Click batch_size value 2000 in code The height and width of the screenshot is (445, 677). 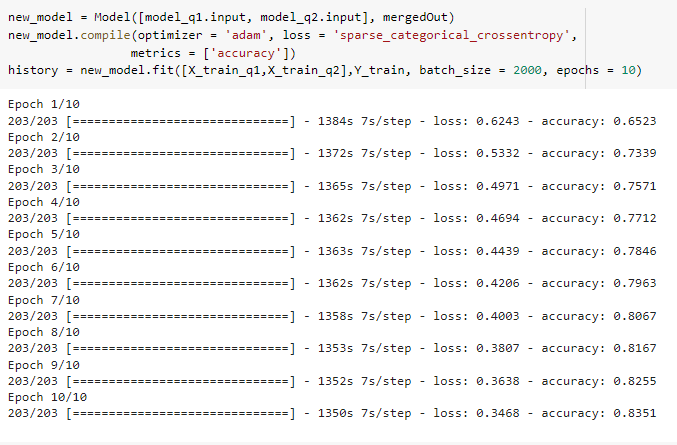click(x=527, y=70)
